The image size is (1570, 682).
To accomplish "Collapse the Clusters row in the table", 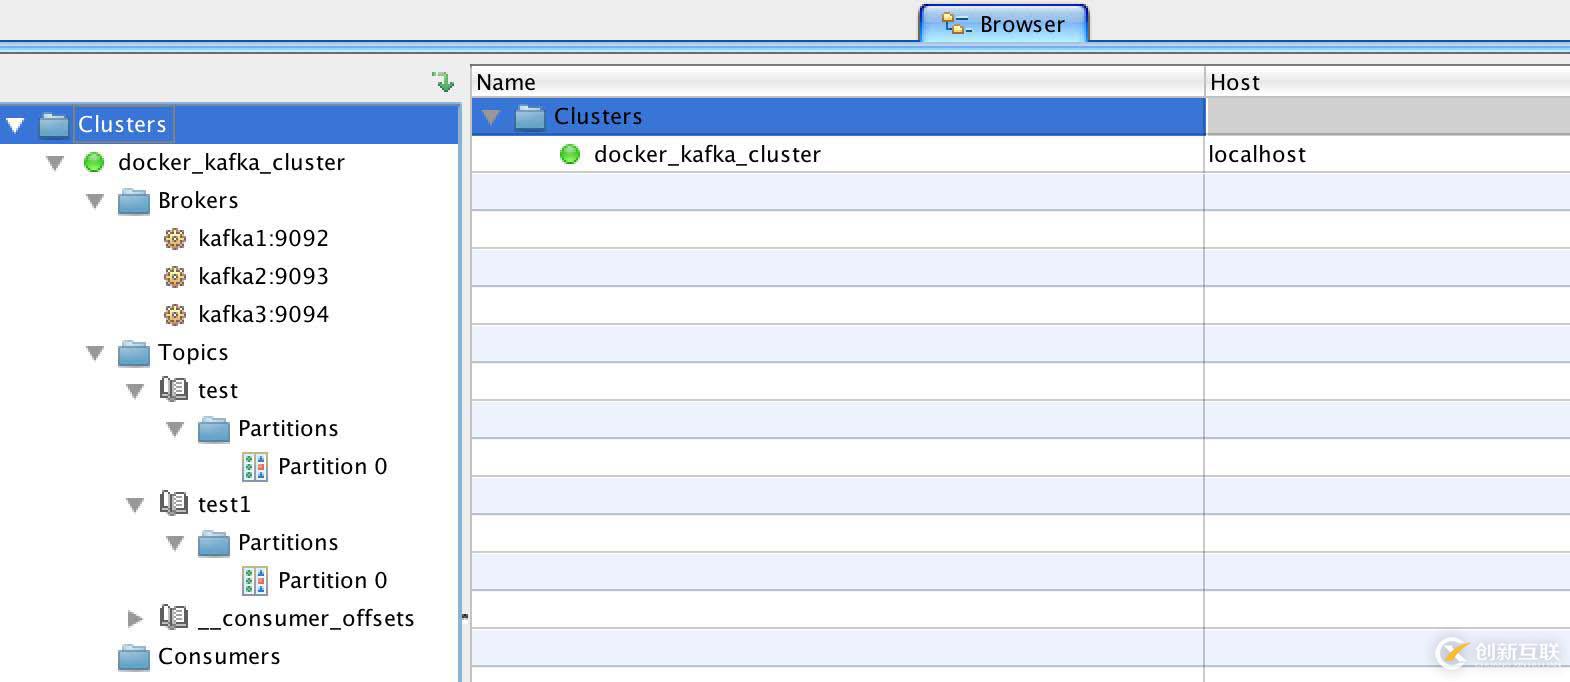I will (491, 117).
